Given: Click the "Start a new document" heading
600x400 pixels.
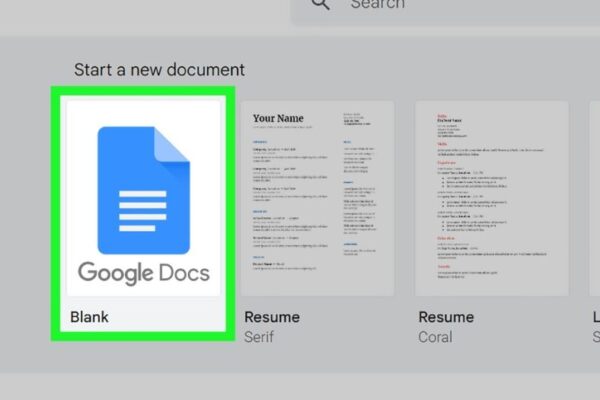Looking at the screenshot, I should pyautogui.click(x=159, y=70).
